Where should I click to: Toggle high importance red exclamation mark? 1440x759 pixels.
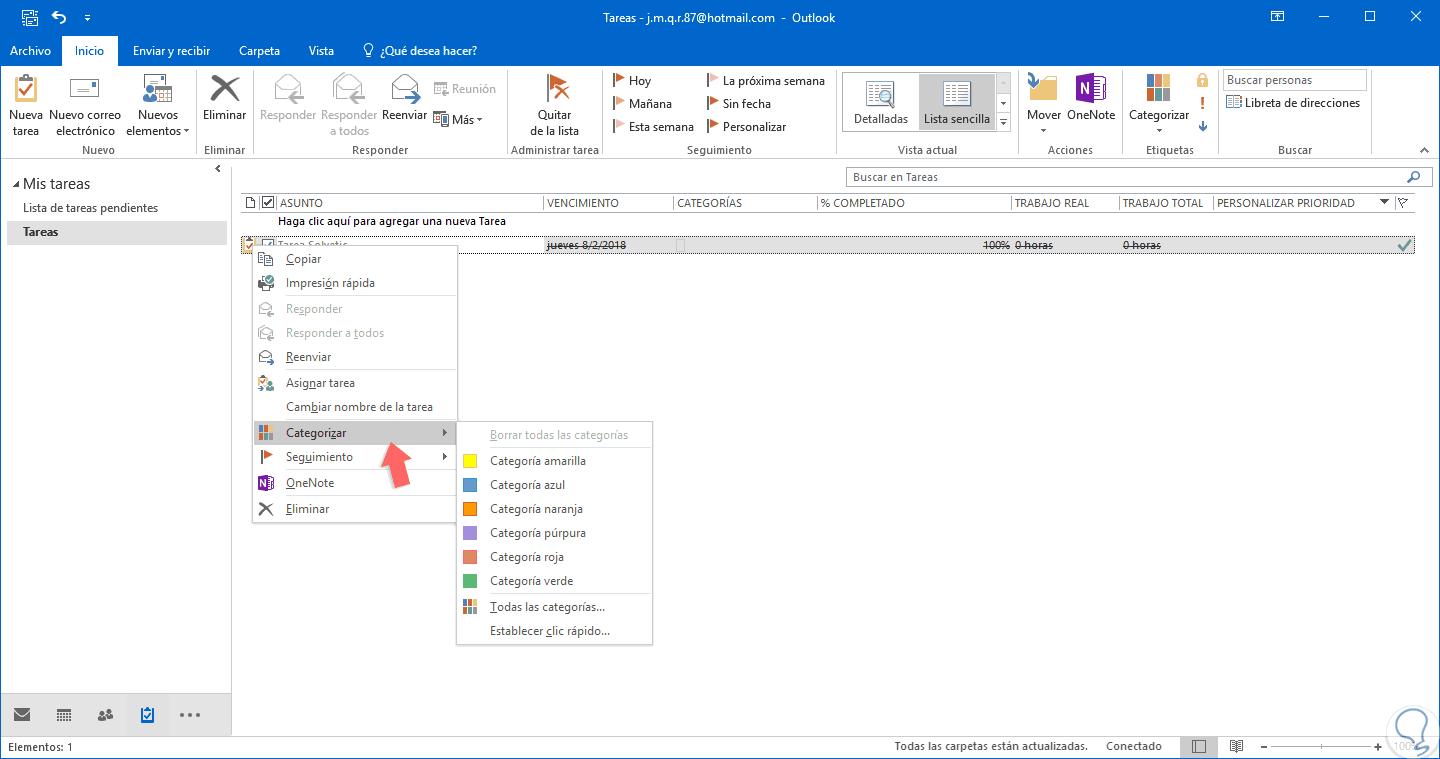pos(1203,103)
